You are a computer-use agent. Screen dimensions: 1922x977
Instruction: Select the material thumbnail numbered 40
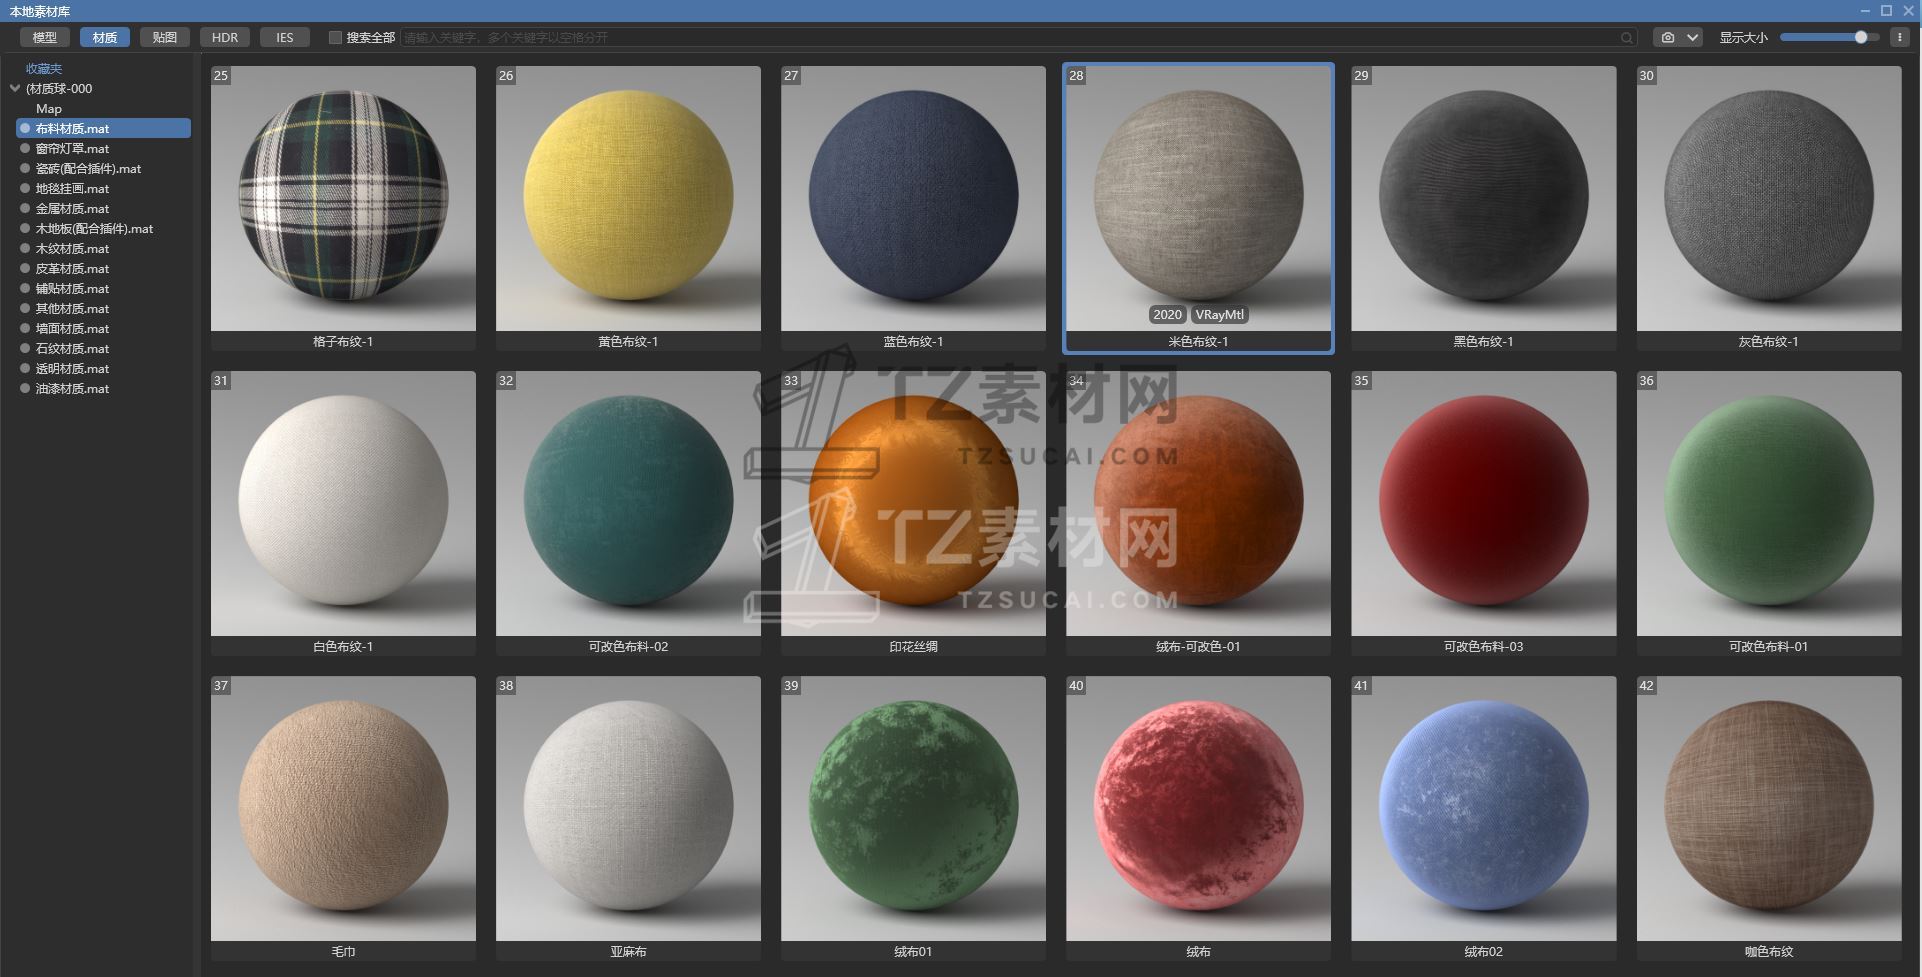(x=1198, y=808)
